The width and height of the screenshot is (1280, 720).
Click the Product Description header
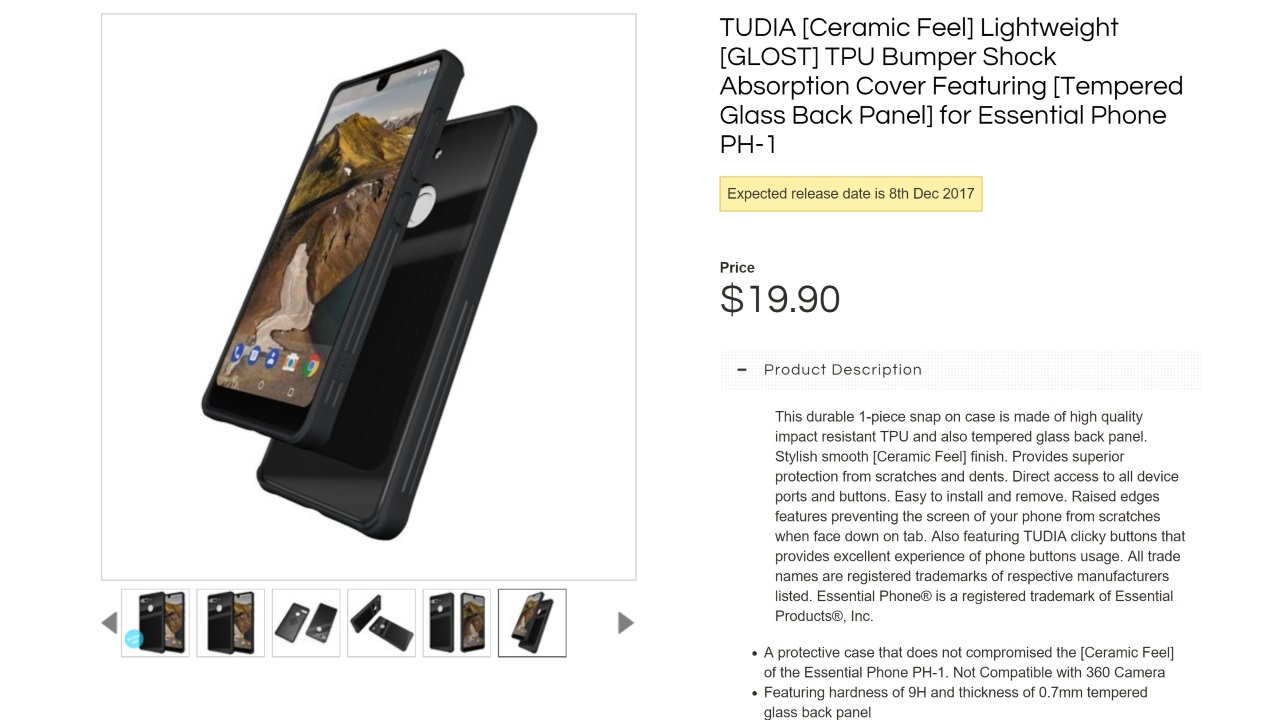click(x=843, y=370)
